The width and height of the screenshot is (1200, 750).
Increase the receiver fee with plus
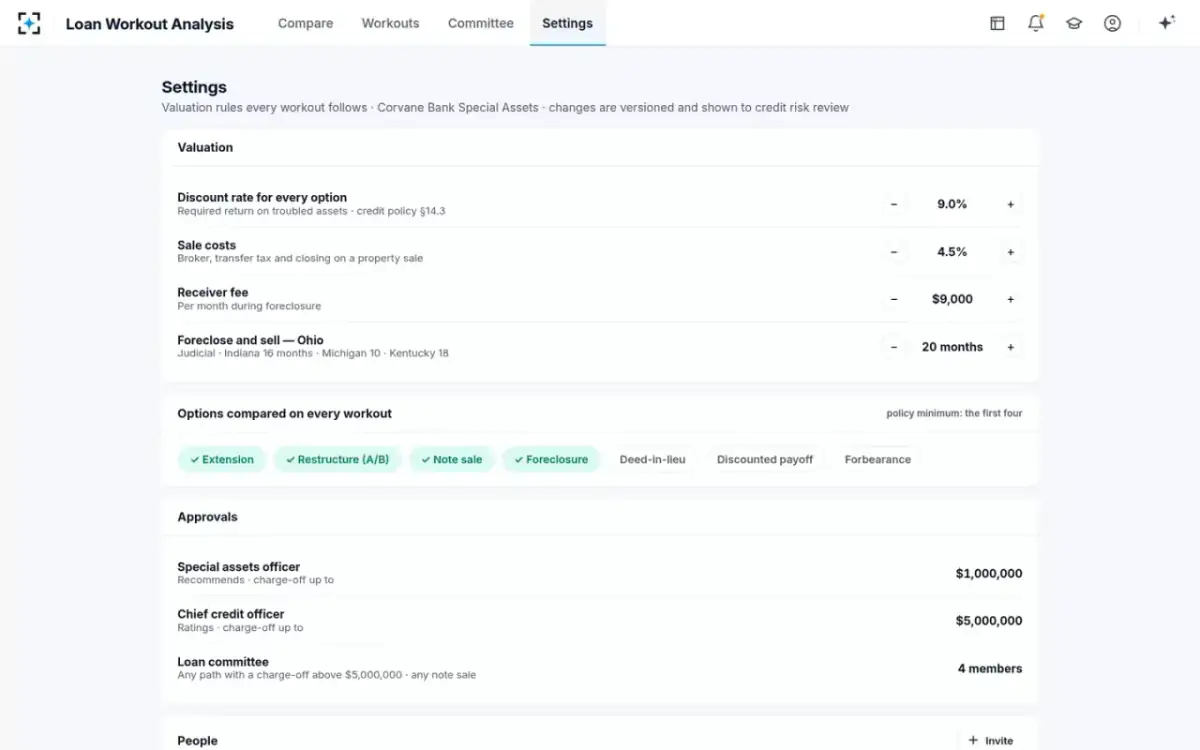[x=1011, y=299]
